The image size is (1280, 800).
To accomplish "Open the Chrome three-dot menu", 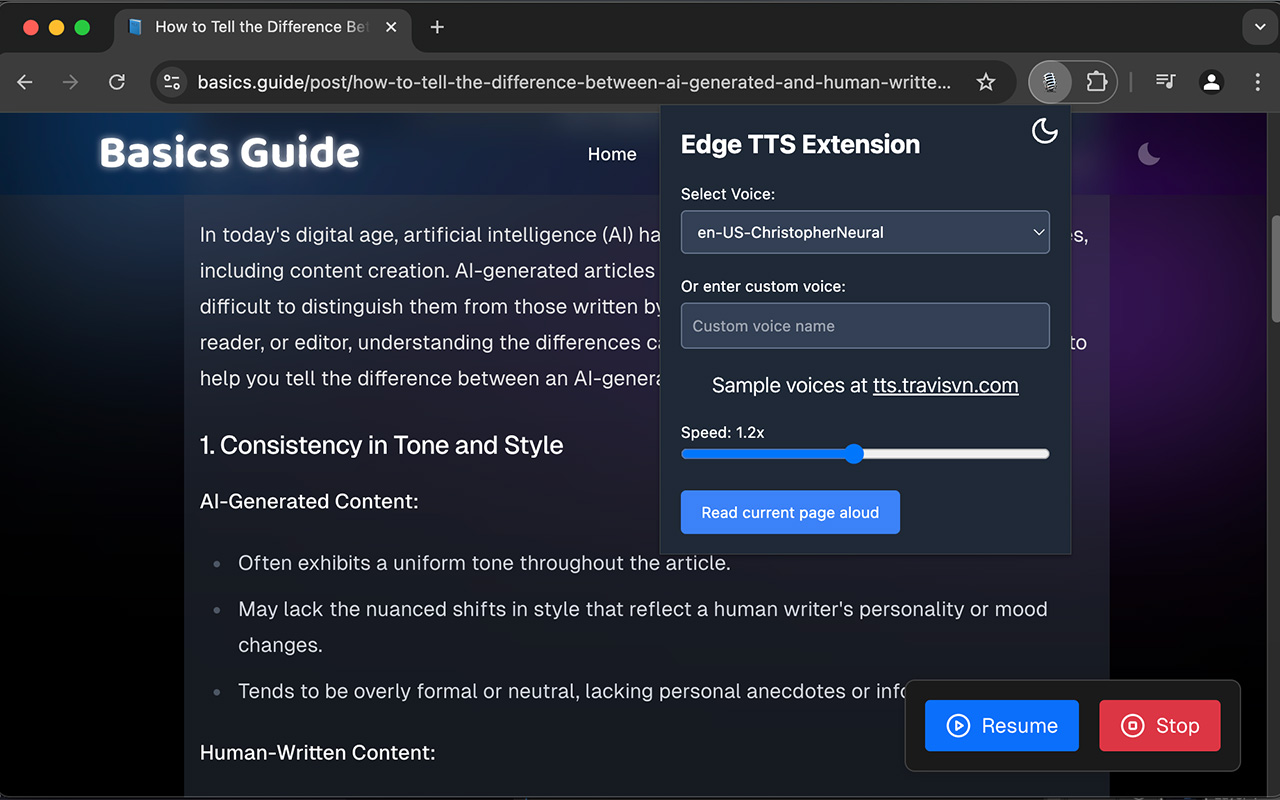I will point(1257,82).
